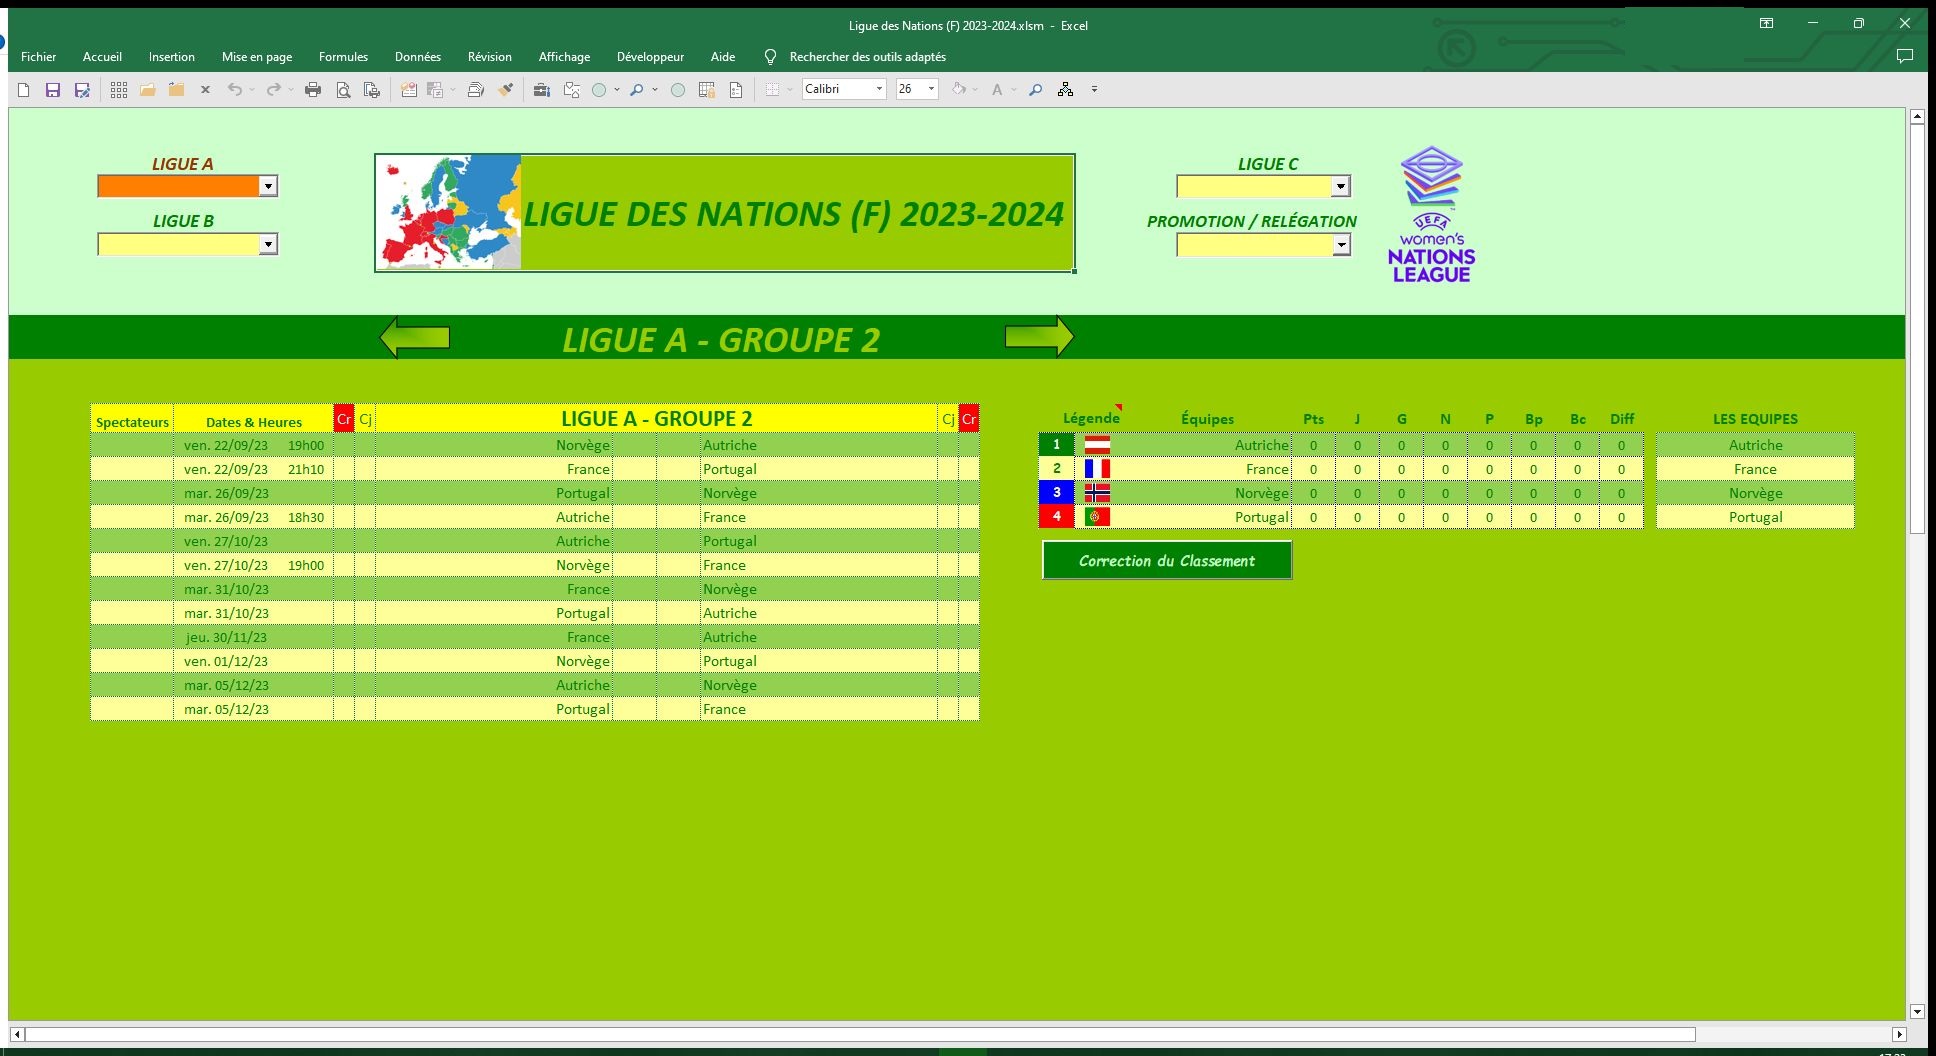Click the print setup icon beside Print Preview
This screenshot has height=1056, width=1936.
[x=372, y=90]
